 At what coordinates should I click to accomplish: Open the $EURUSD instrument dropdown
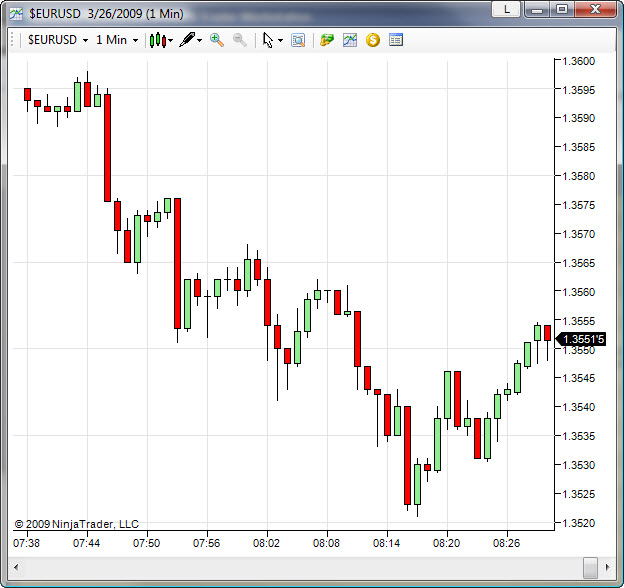point(58,40)
